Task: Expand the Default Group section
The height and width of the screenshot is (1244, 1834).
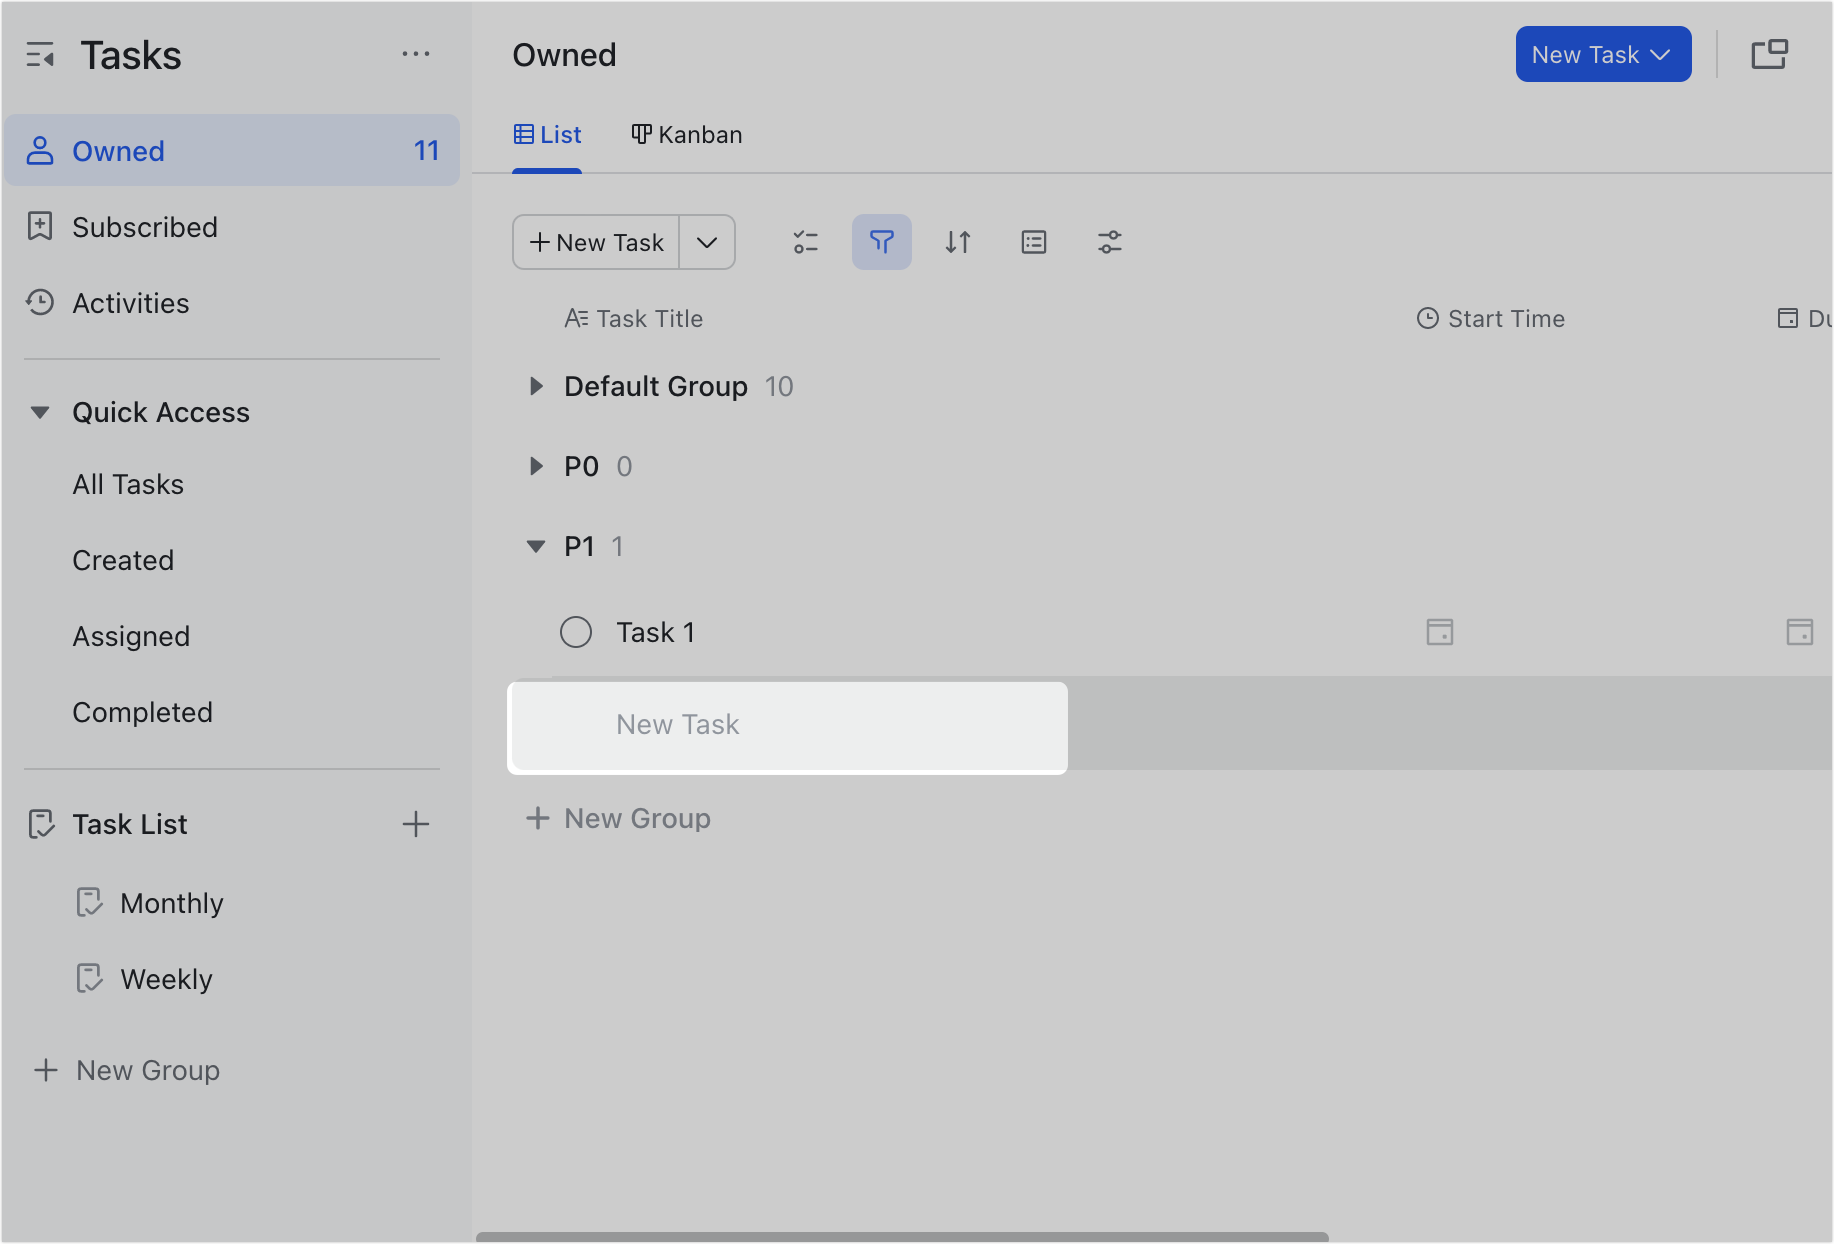Action: tap(536, 386)
